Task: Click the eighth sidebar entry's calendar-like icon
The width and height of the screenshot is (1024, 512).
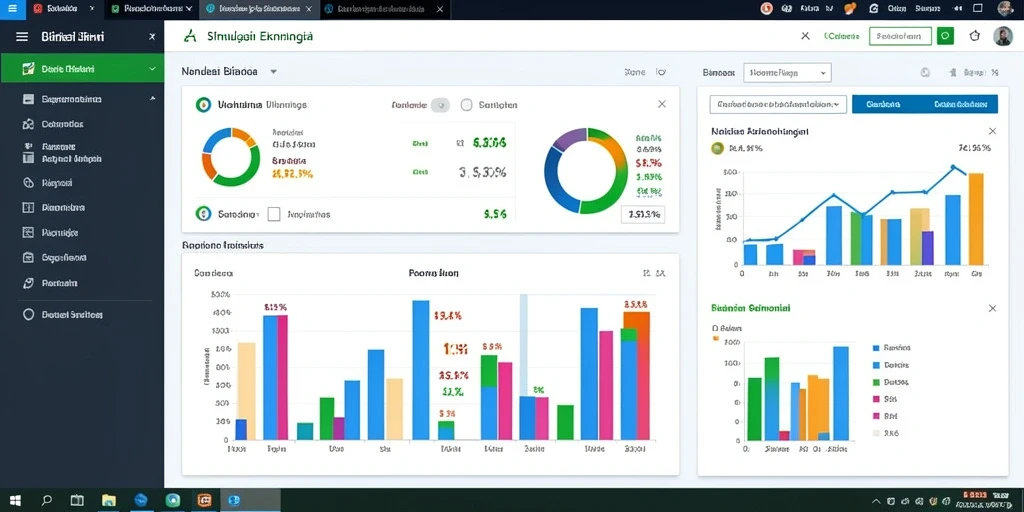Action: coord(28,257)
